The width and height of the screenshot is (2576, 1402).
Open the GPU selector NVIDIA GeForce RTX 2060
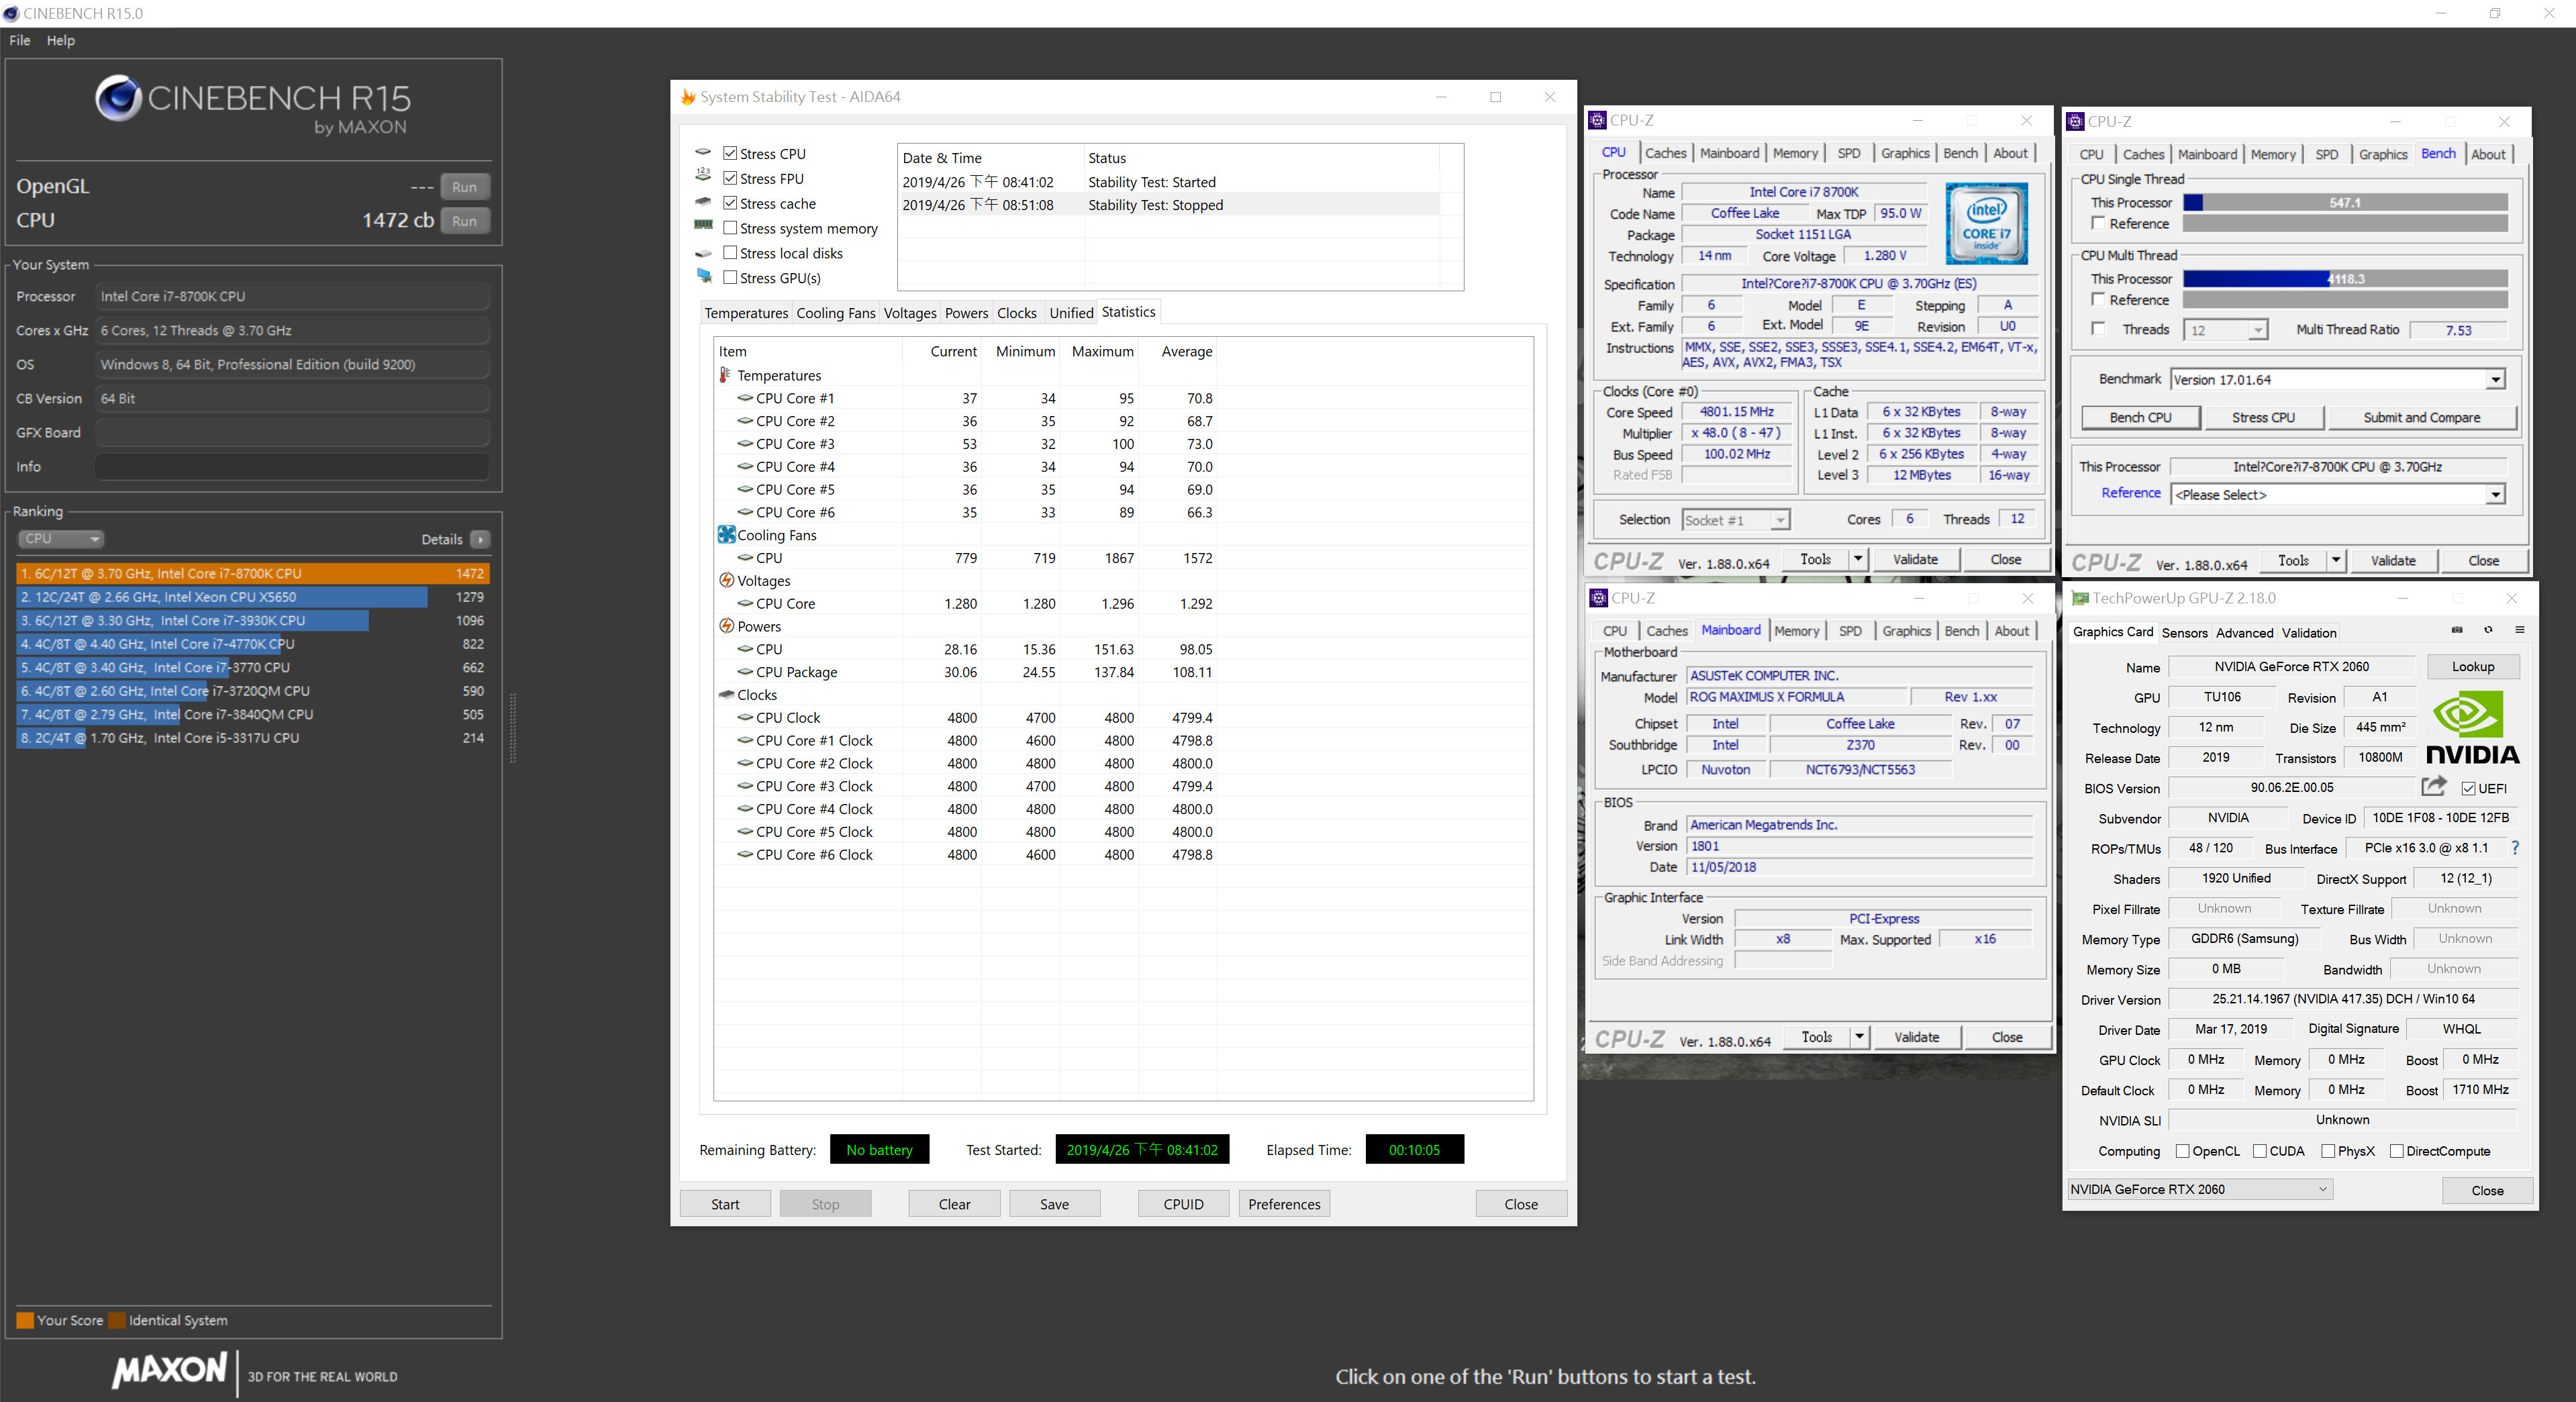click(2200, 1189)
